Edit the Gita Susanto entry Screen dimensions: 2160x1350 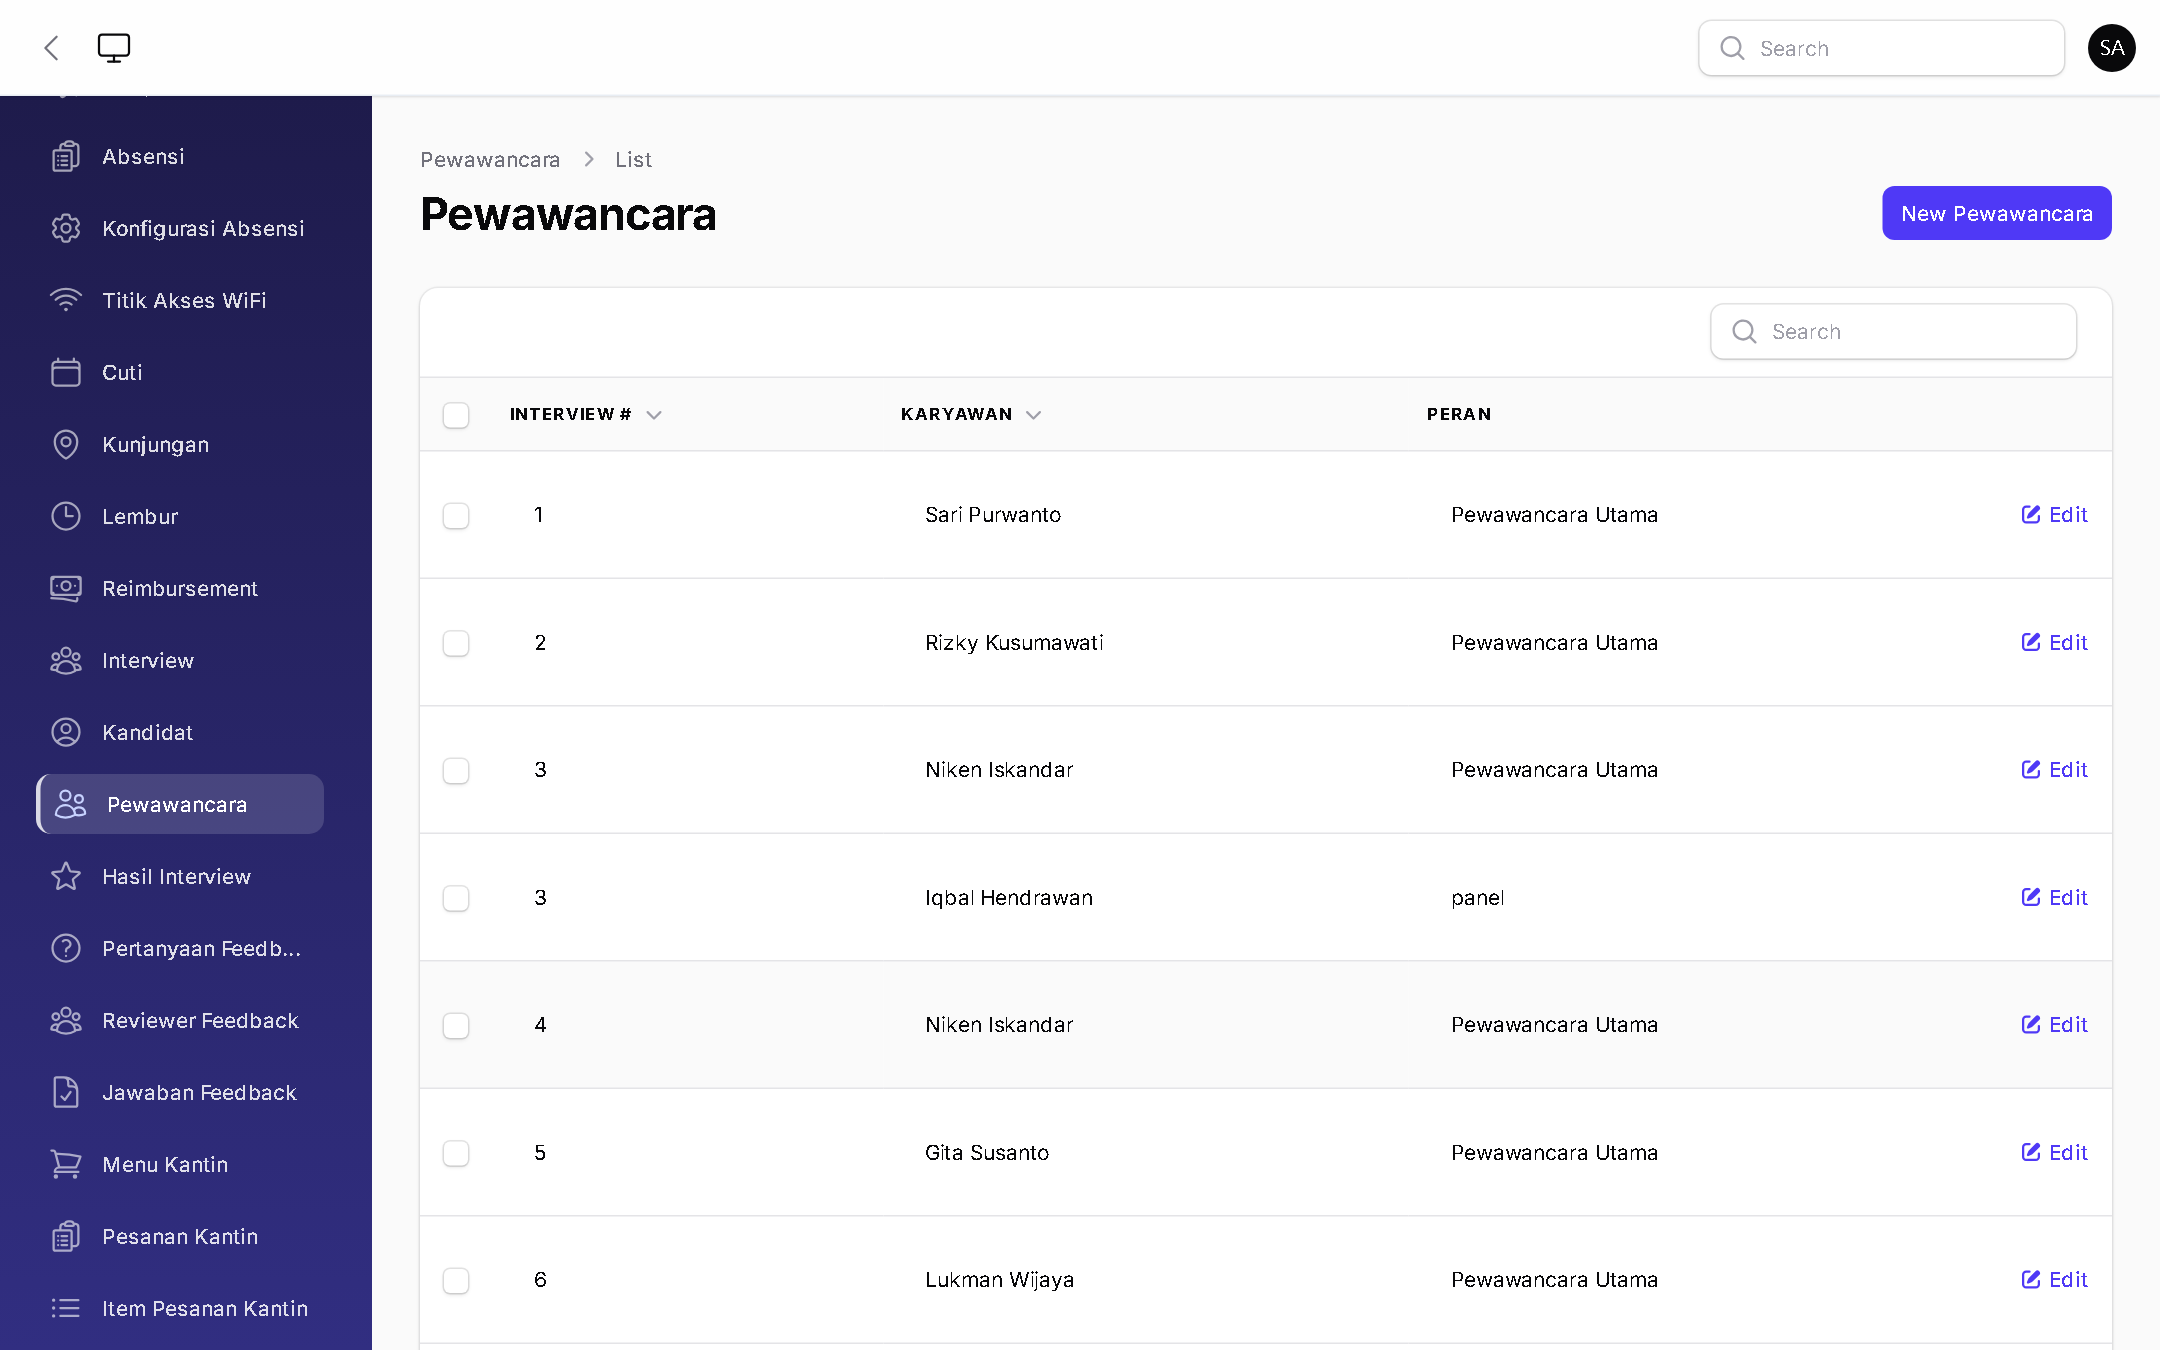[2054, 1153]
